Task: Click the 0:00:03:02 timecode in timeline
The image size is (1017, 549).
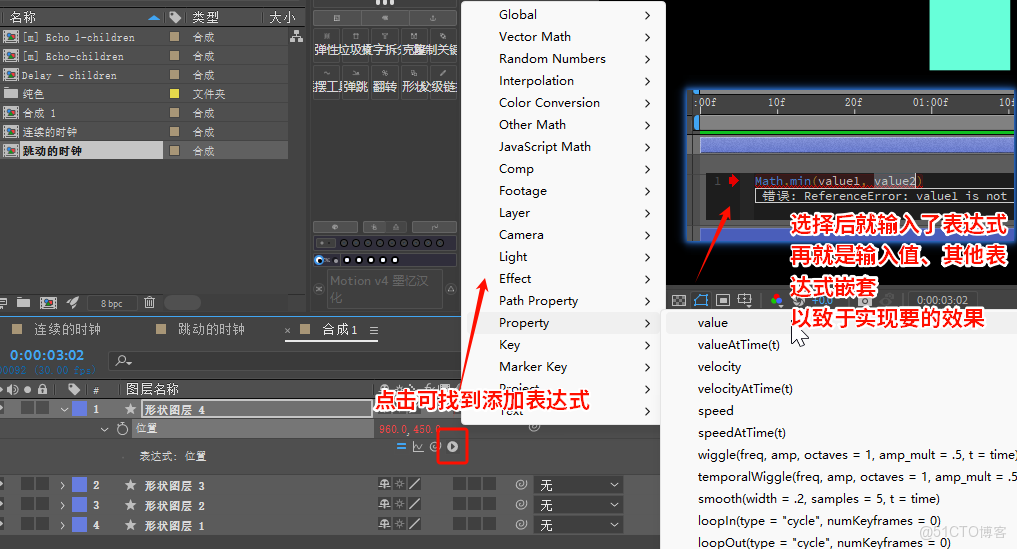Action: point(47,355)
